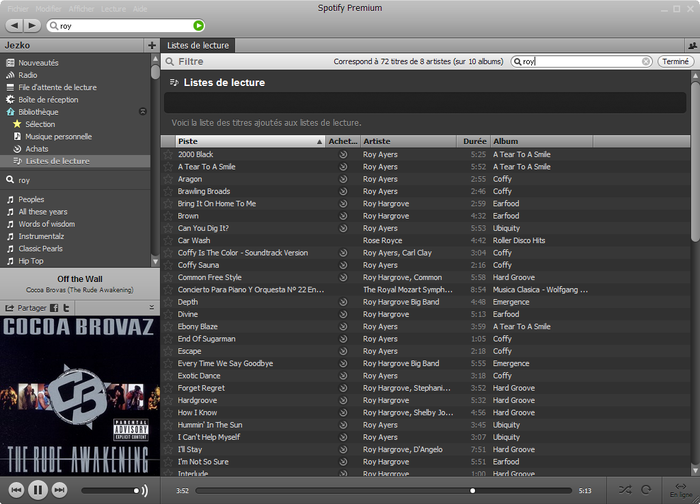The image size is (700, 504).
Task: Click purchase icon for 2000 Black
Action: 343,154
